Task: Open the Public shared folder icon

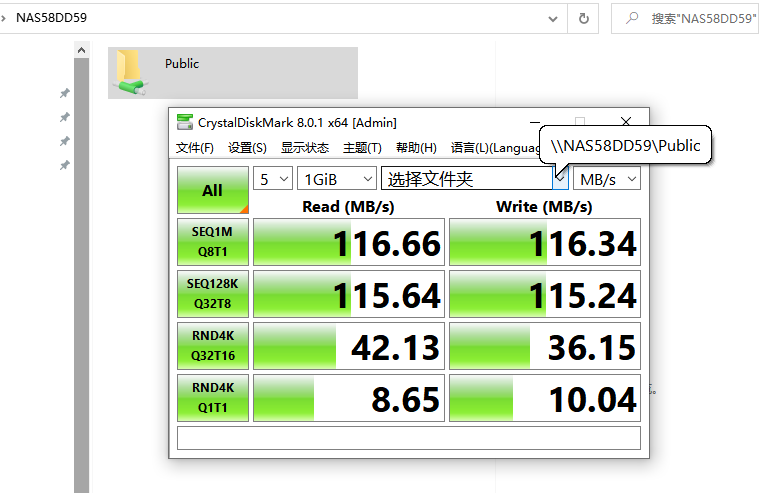Action: pos(130,73)
